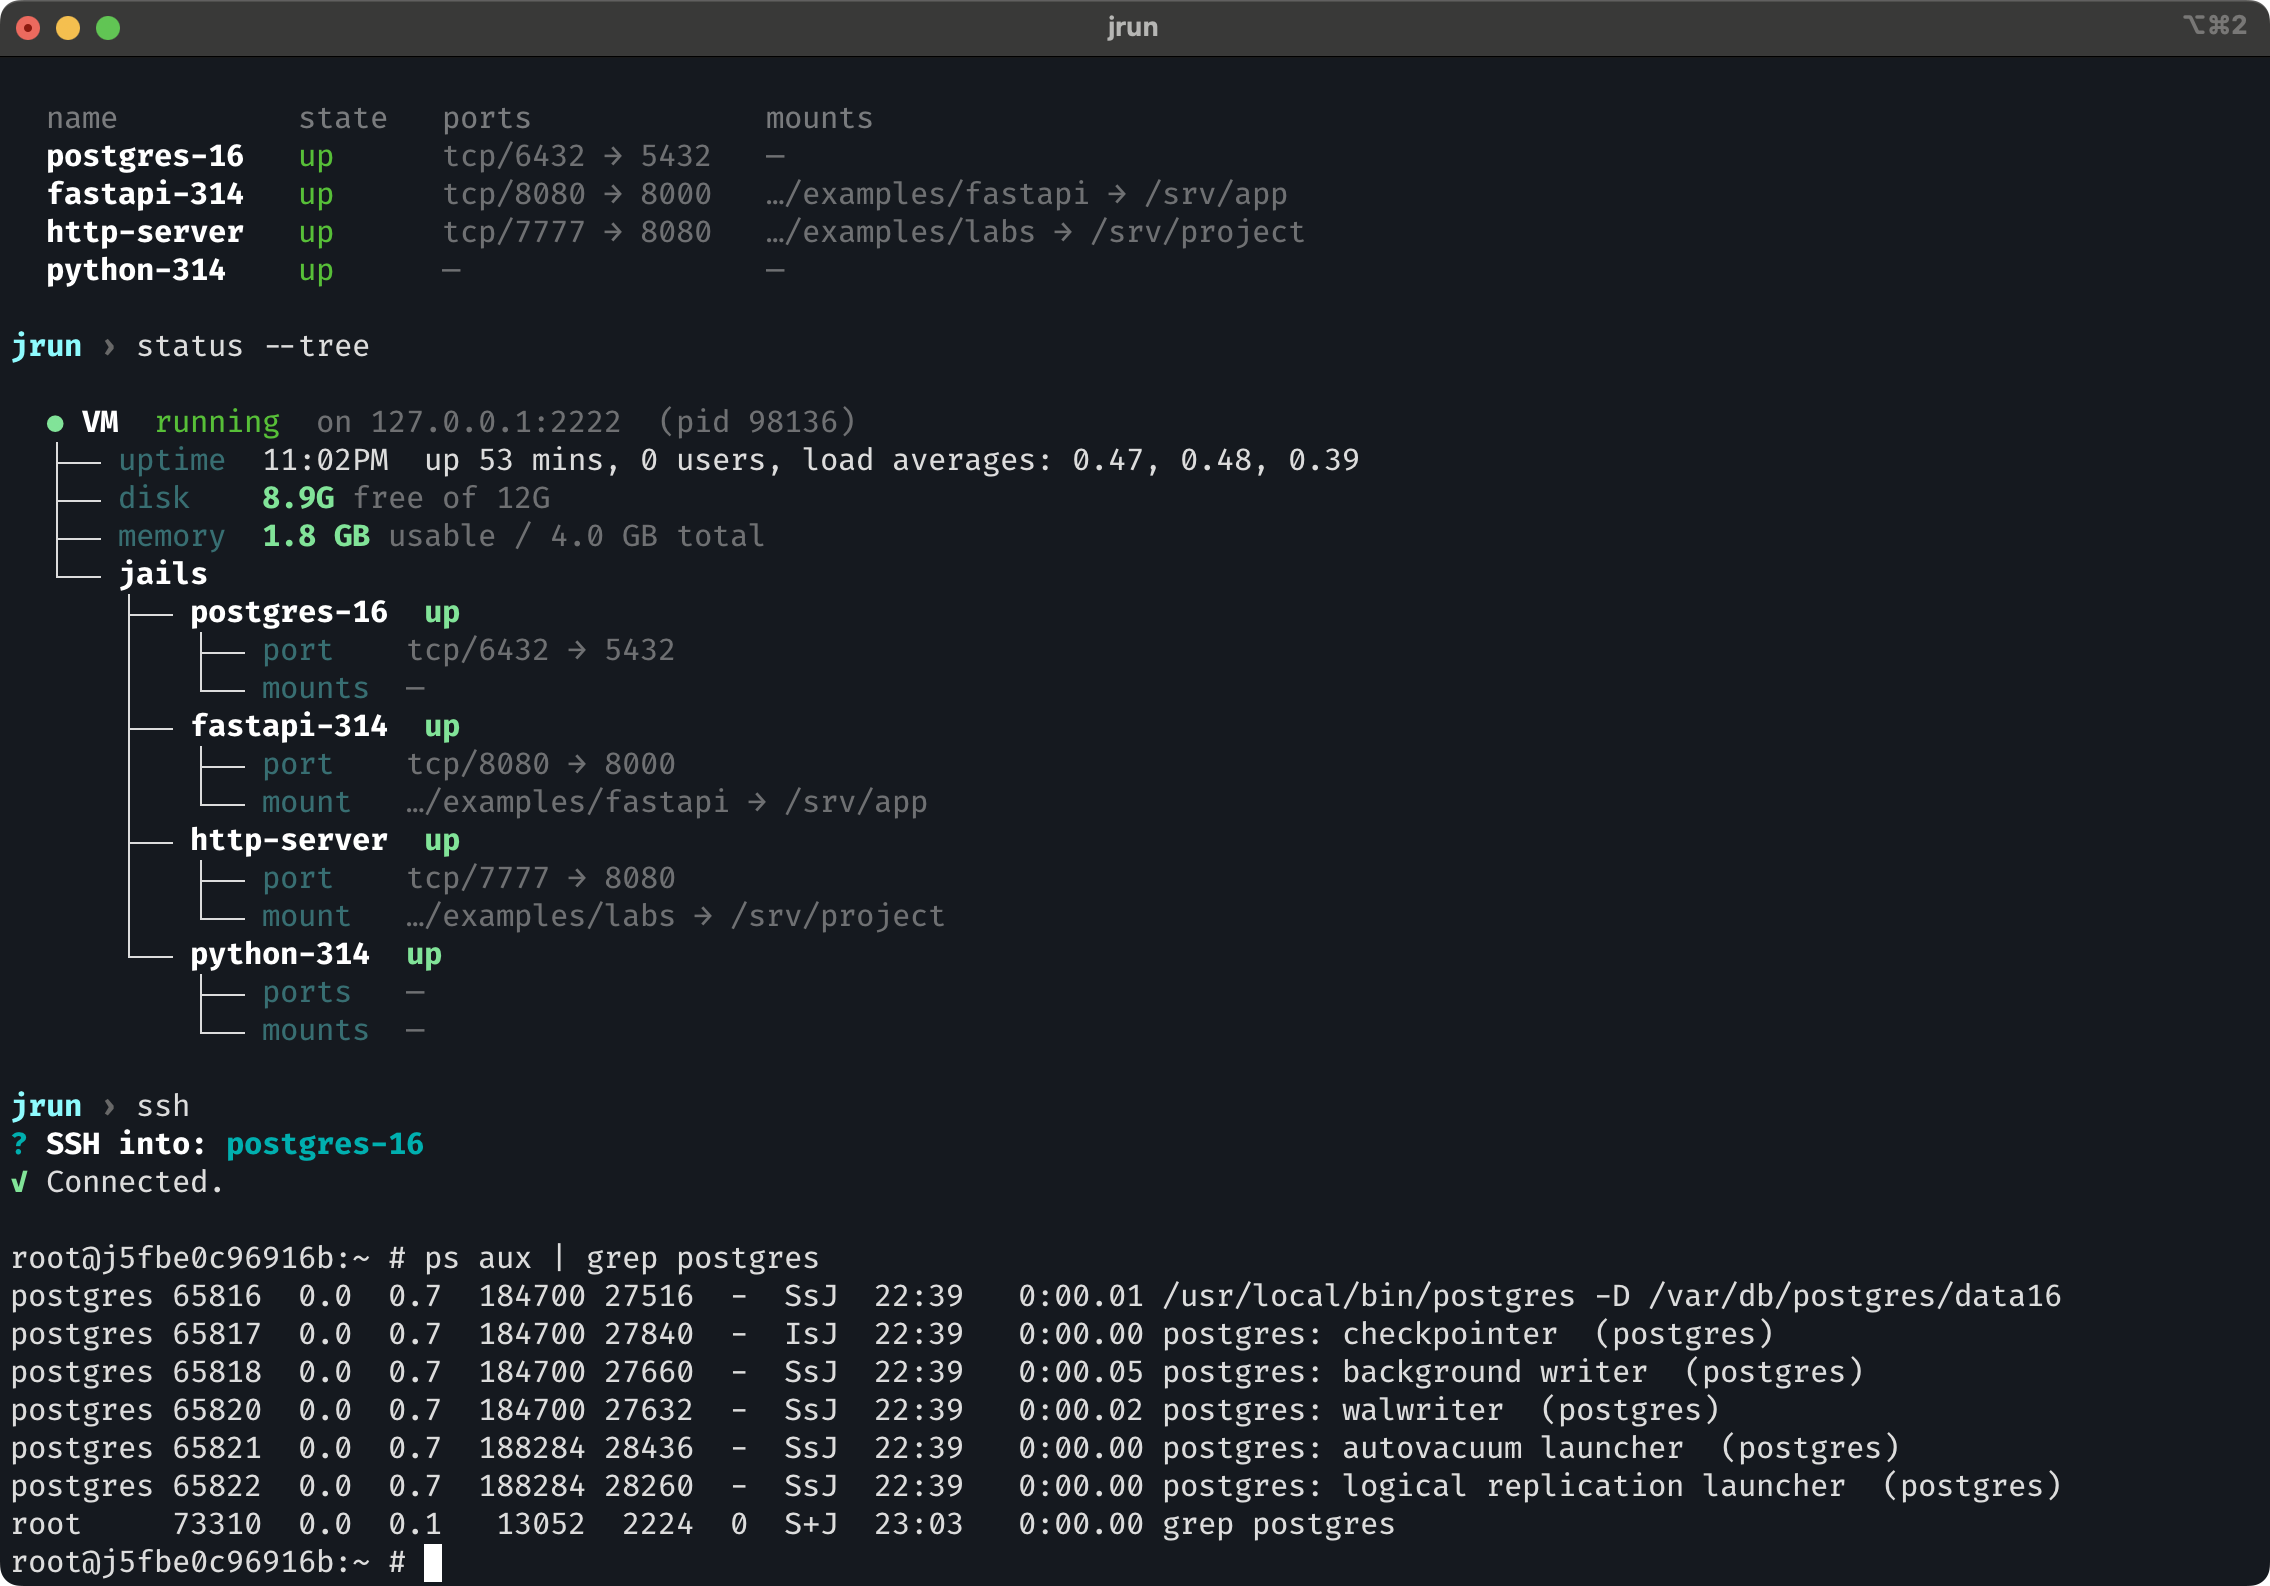This screenshot has height=1586, width=2270.
Task: Click the PID 65816 in process list
Action: click(217, 1296)
